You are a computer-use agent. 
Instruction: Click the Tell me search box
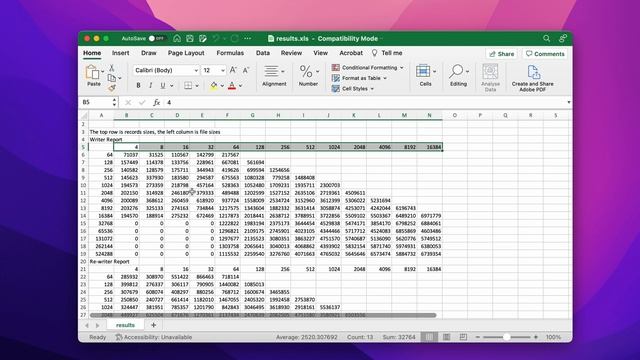[x=387, y=53]
